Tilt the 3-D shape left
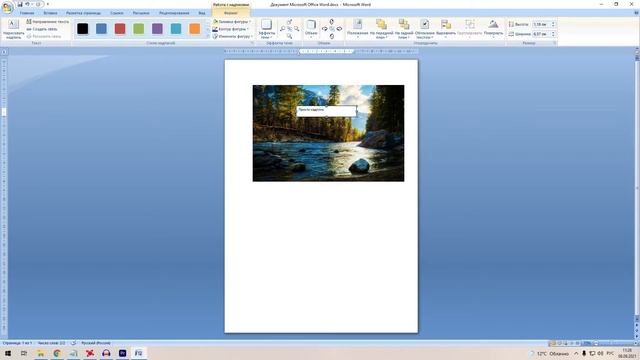The image size is (640, 360). (x=324, y=29)
